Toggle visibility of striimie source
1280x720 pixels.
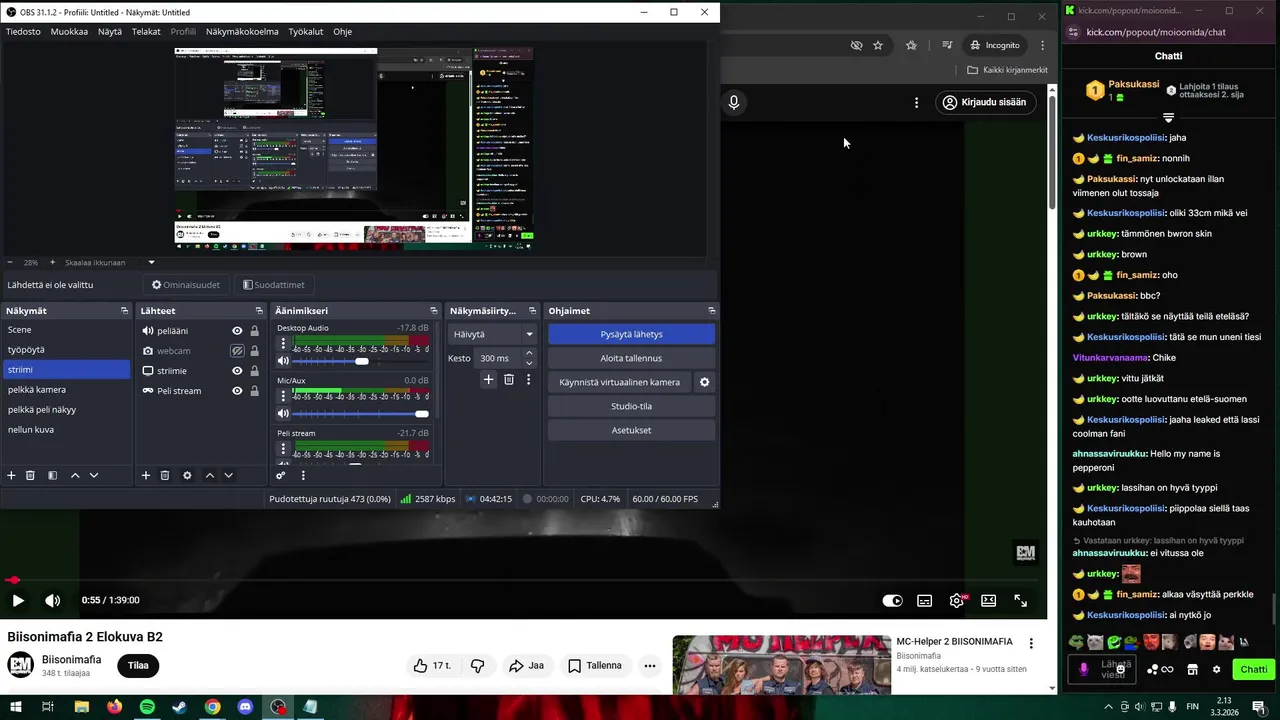(x=237, y=371)
